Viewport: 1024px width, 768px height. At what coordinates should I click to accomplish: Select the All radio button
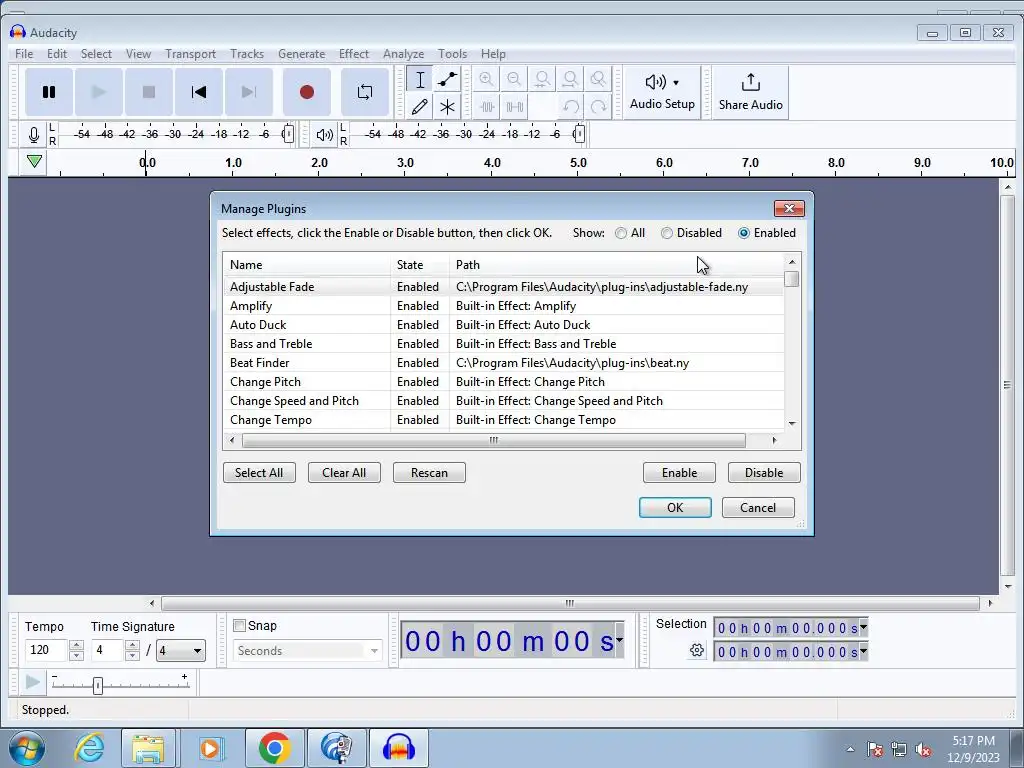click(621, 233)
